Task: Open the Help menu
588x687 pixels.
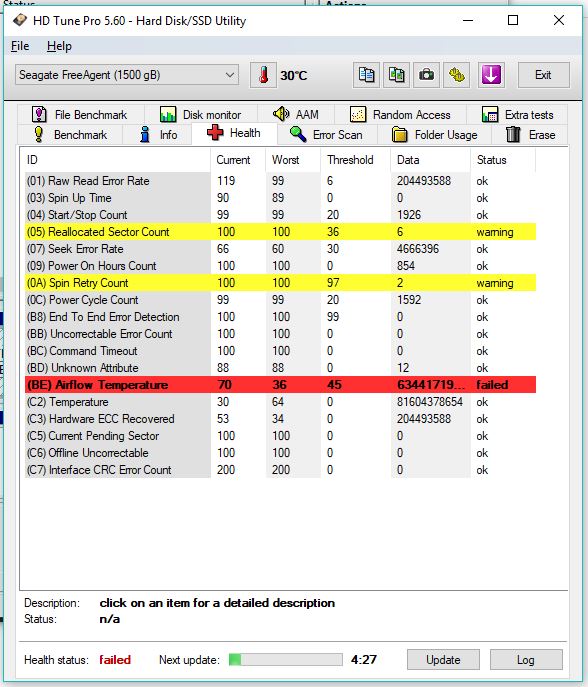Action: pos(59,46)
